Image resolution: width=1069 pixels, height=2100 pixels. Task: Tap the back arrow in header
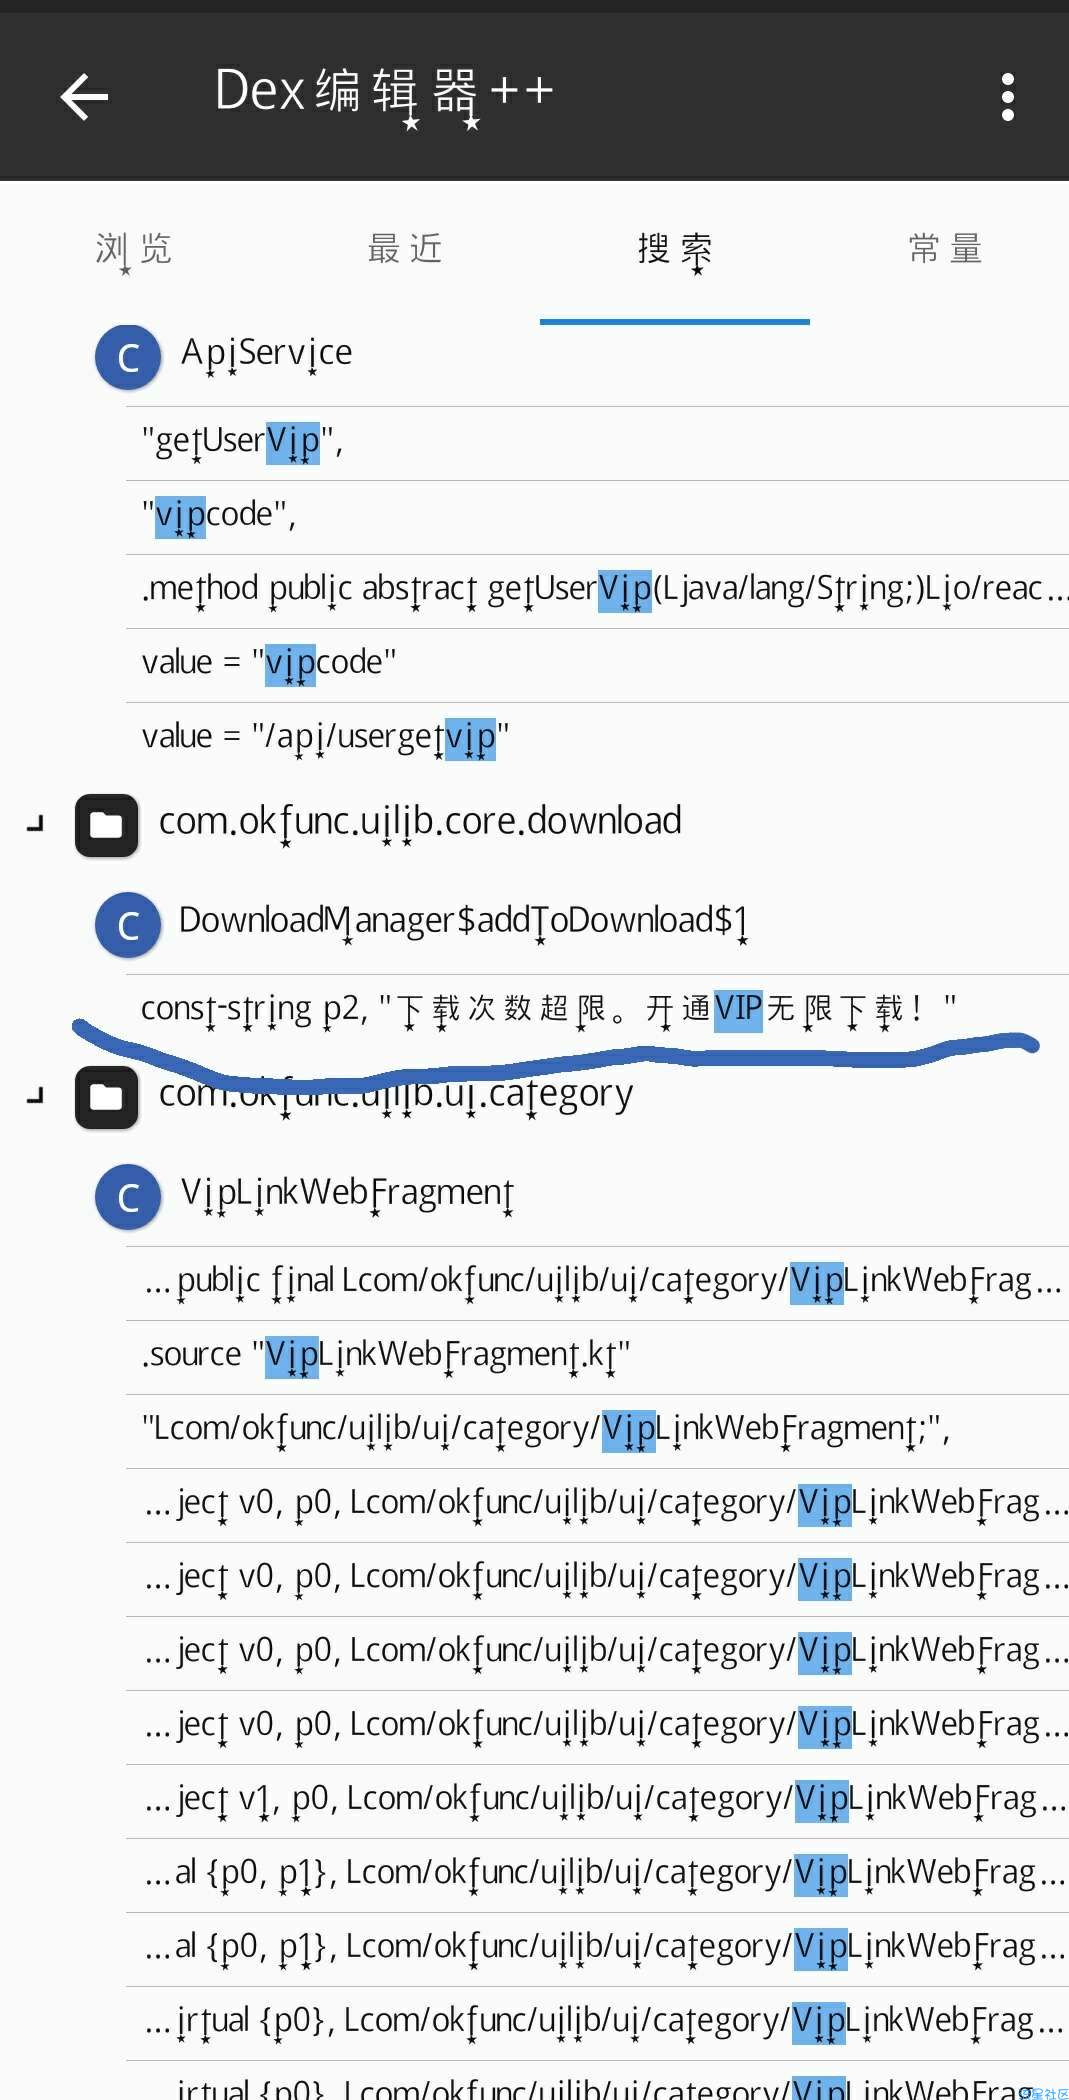pos(84,97)
